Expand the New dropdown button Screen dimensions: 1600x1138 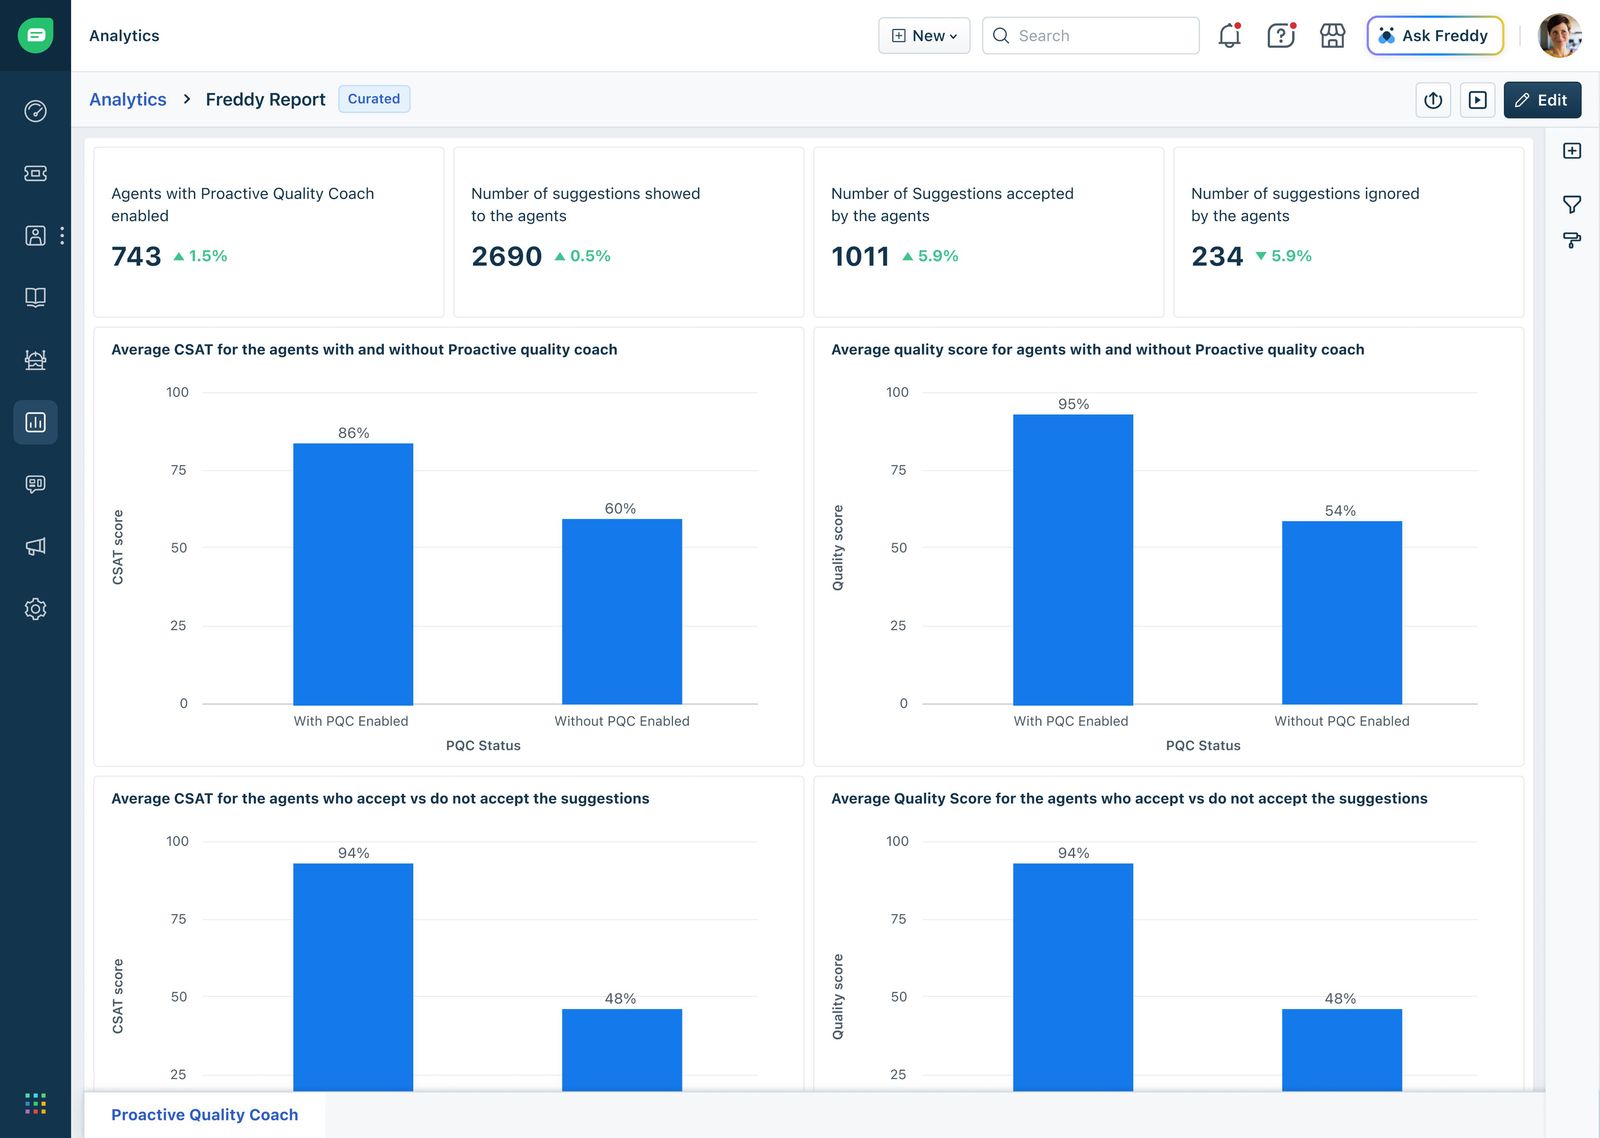point(924,36)
